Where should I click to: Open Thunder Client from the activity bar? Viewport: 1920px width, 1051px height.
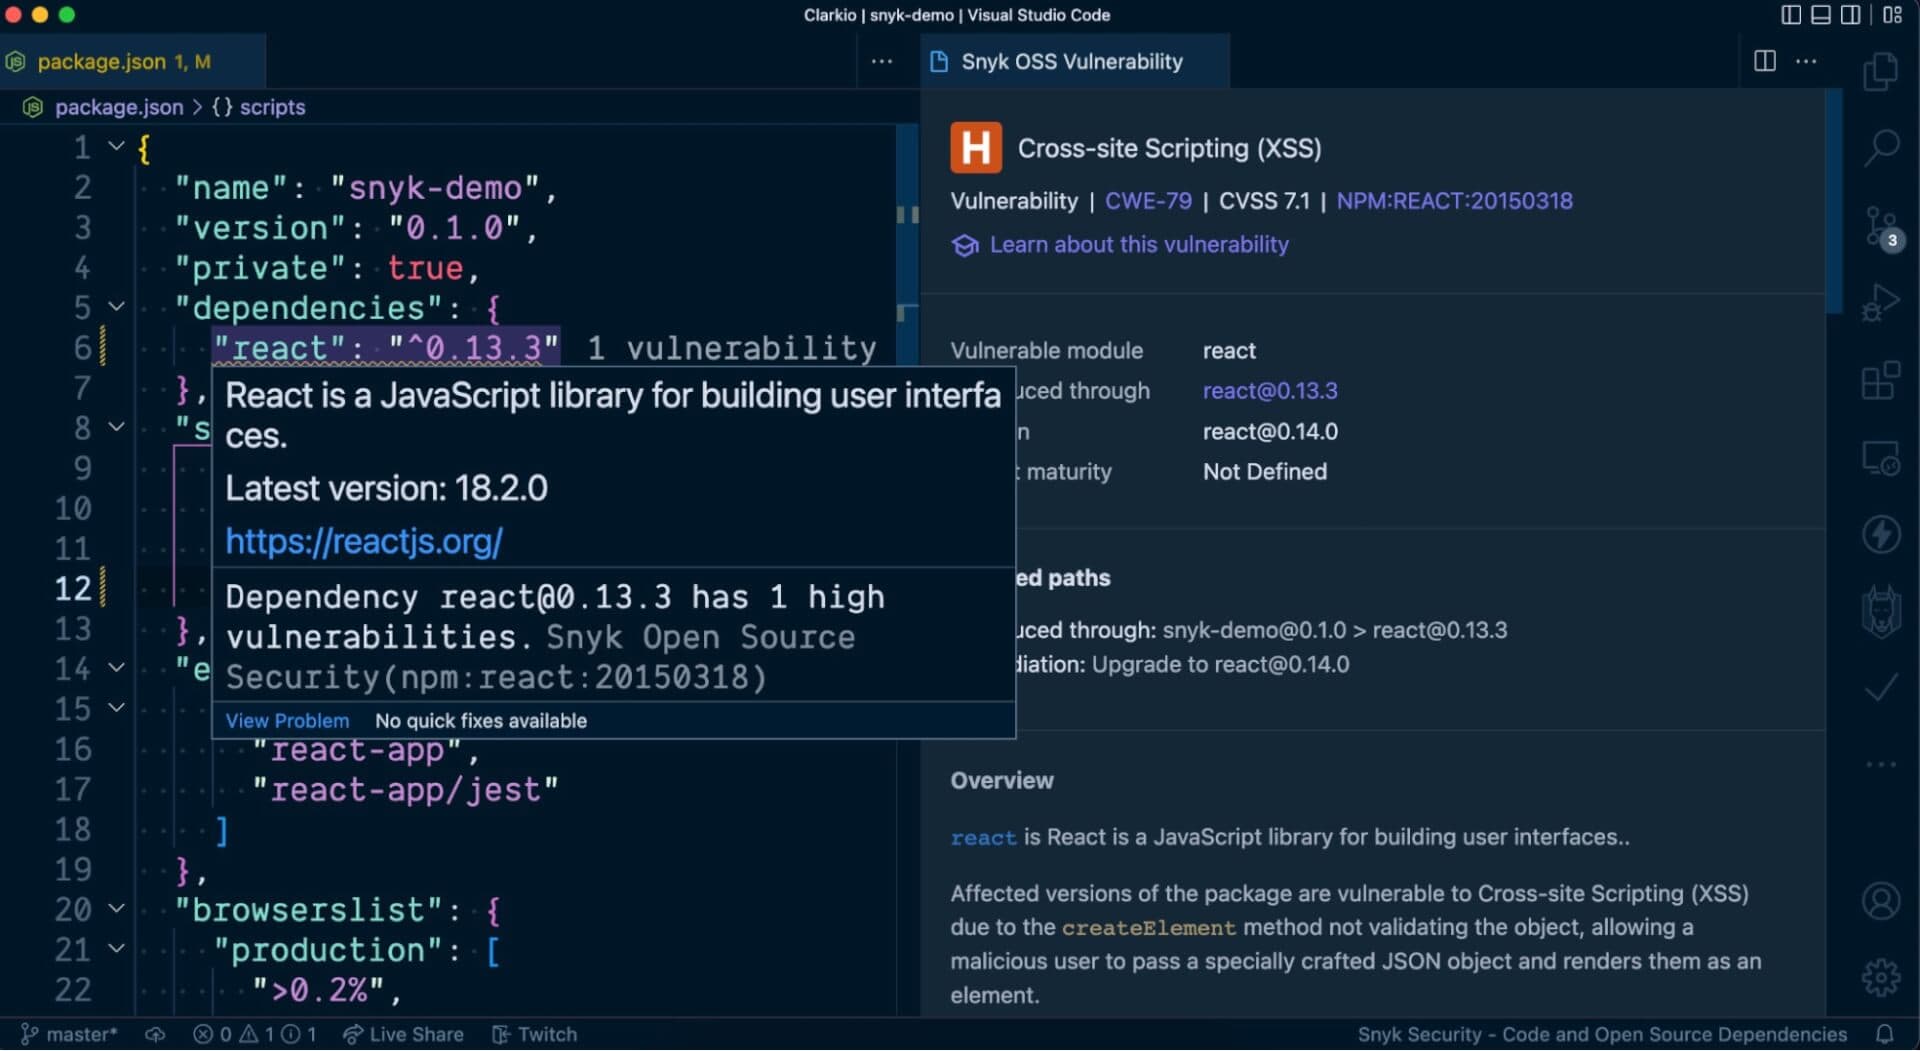click(1881, 535)
